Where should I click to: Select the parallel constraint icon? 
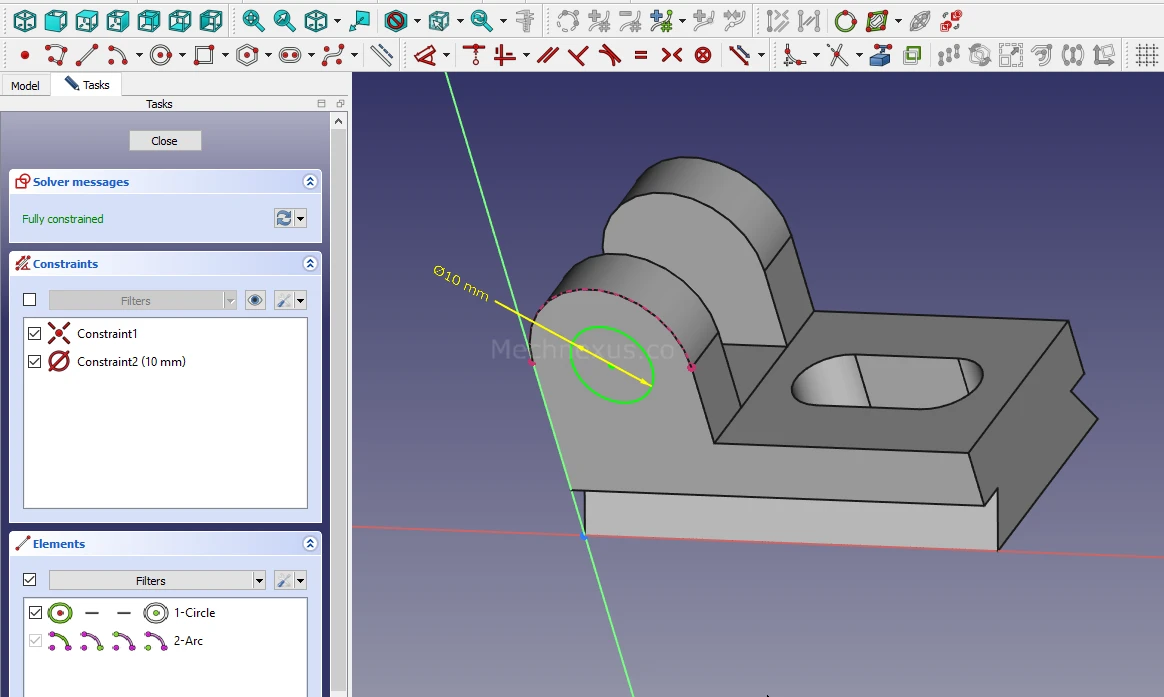tap(547, 56)
